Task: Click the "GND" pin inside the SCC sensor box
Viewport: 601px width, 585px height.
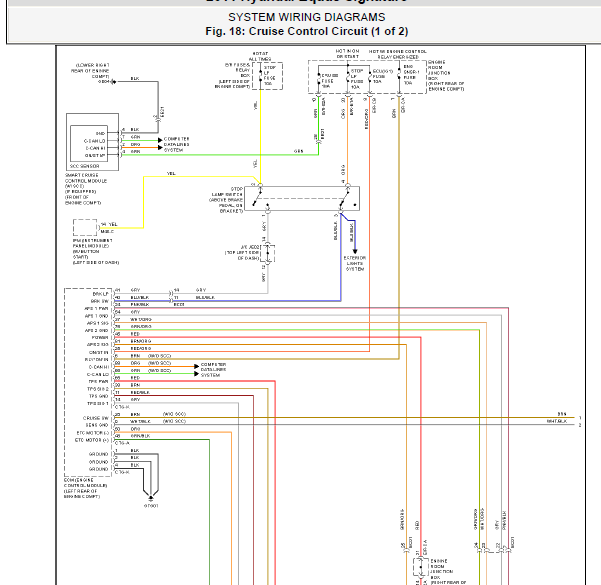Action: pos(100,134)
